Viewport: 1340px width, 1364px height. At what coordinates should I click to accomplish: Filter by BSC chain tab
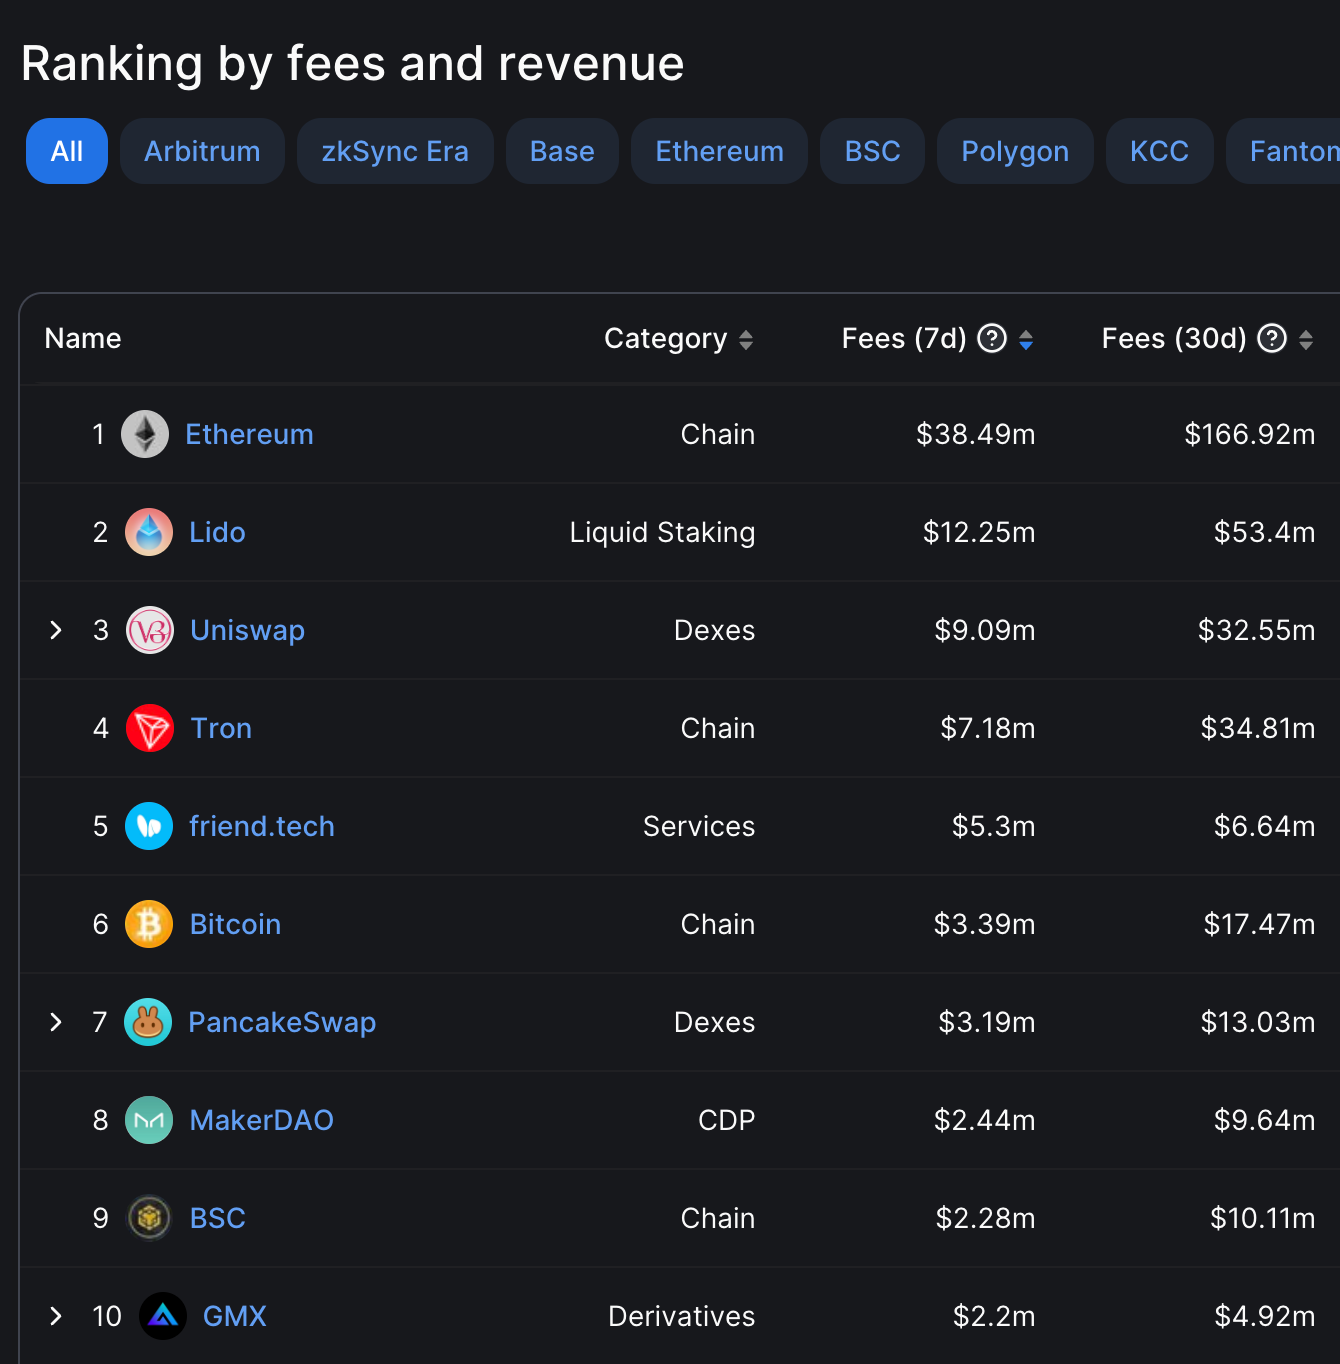(872, 151)
